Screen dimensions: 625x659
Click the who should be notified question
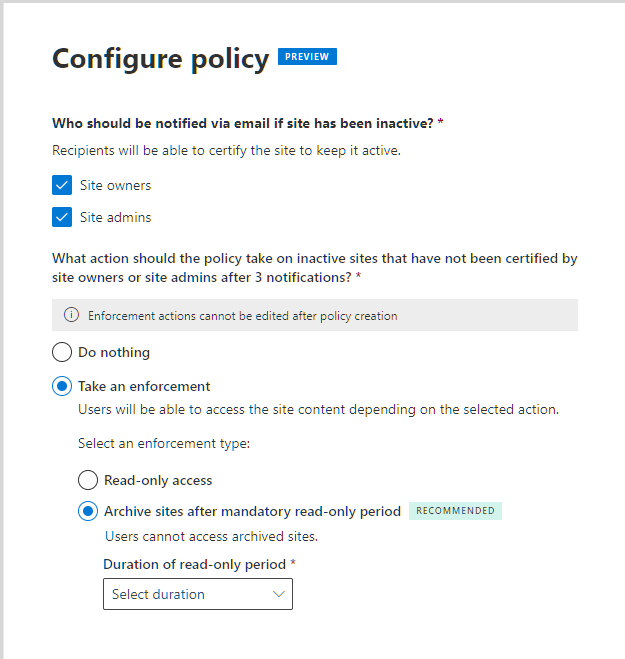point(244,123)
